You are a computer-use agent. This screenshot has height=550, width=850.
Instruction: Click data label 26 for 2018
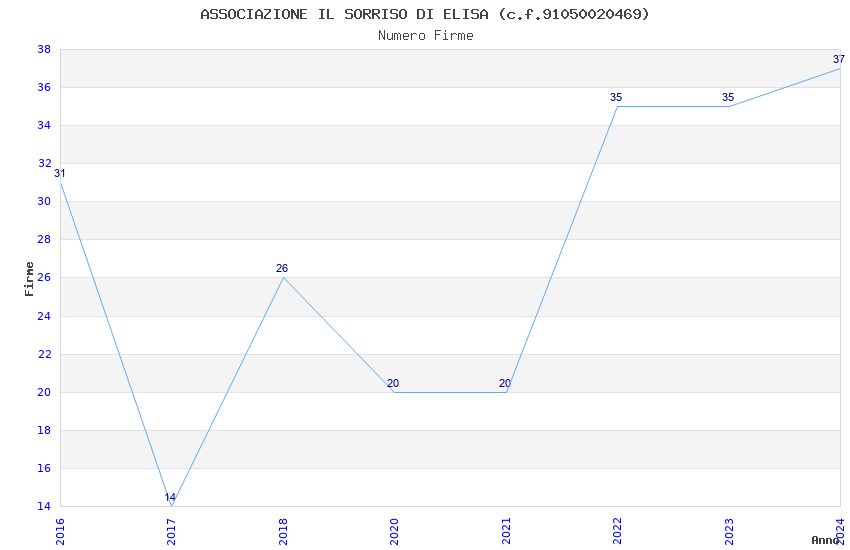tap(282, 268)
